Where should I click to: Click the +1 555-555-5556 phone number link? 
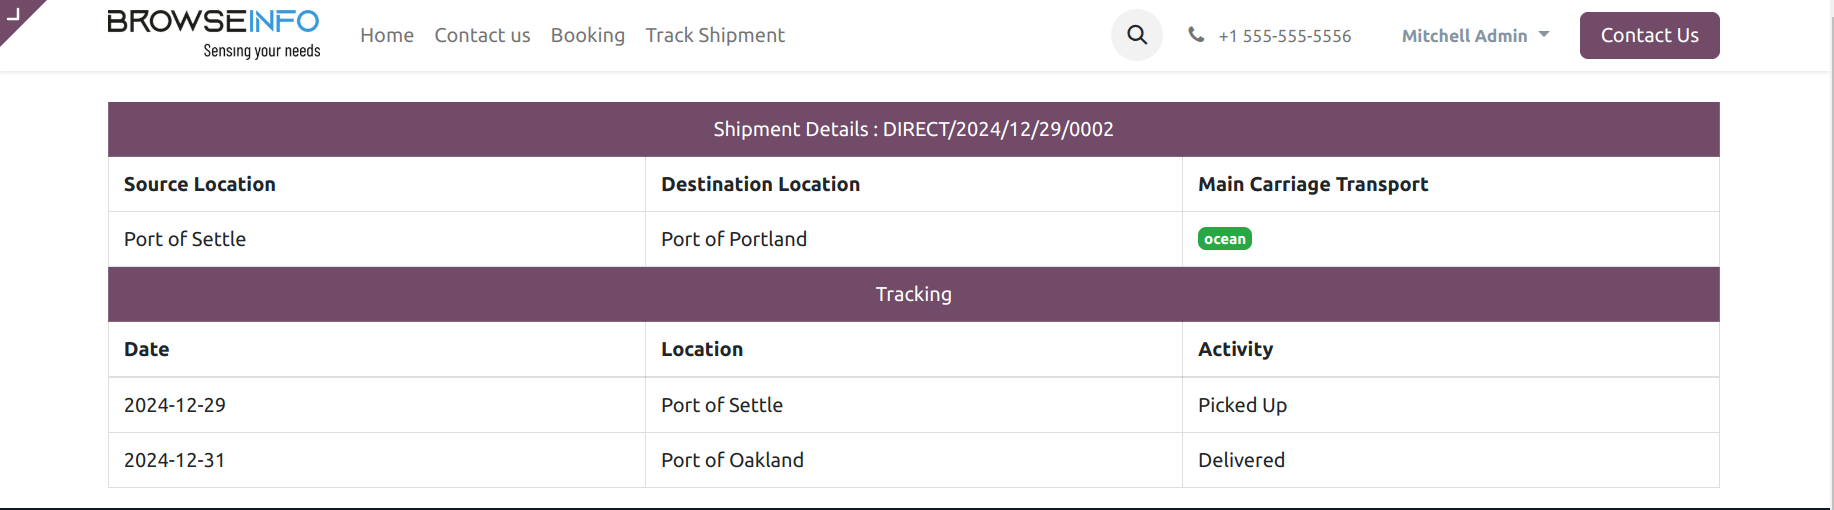point(1285,36)
